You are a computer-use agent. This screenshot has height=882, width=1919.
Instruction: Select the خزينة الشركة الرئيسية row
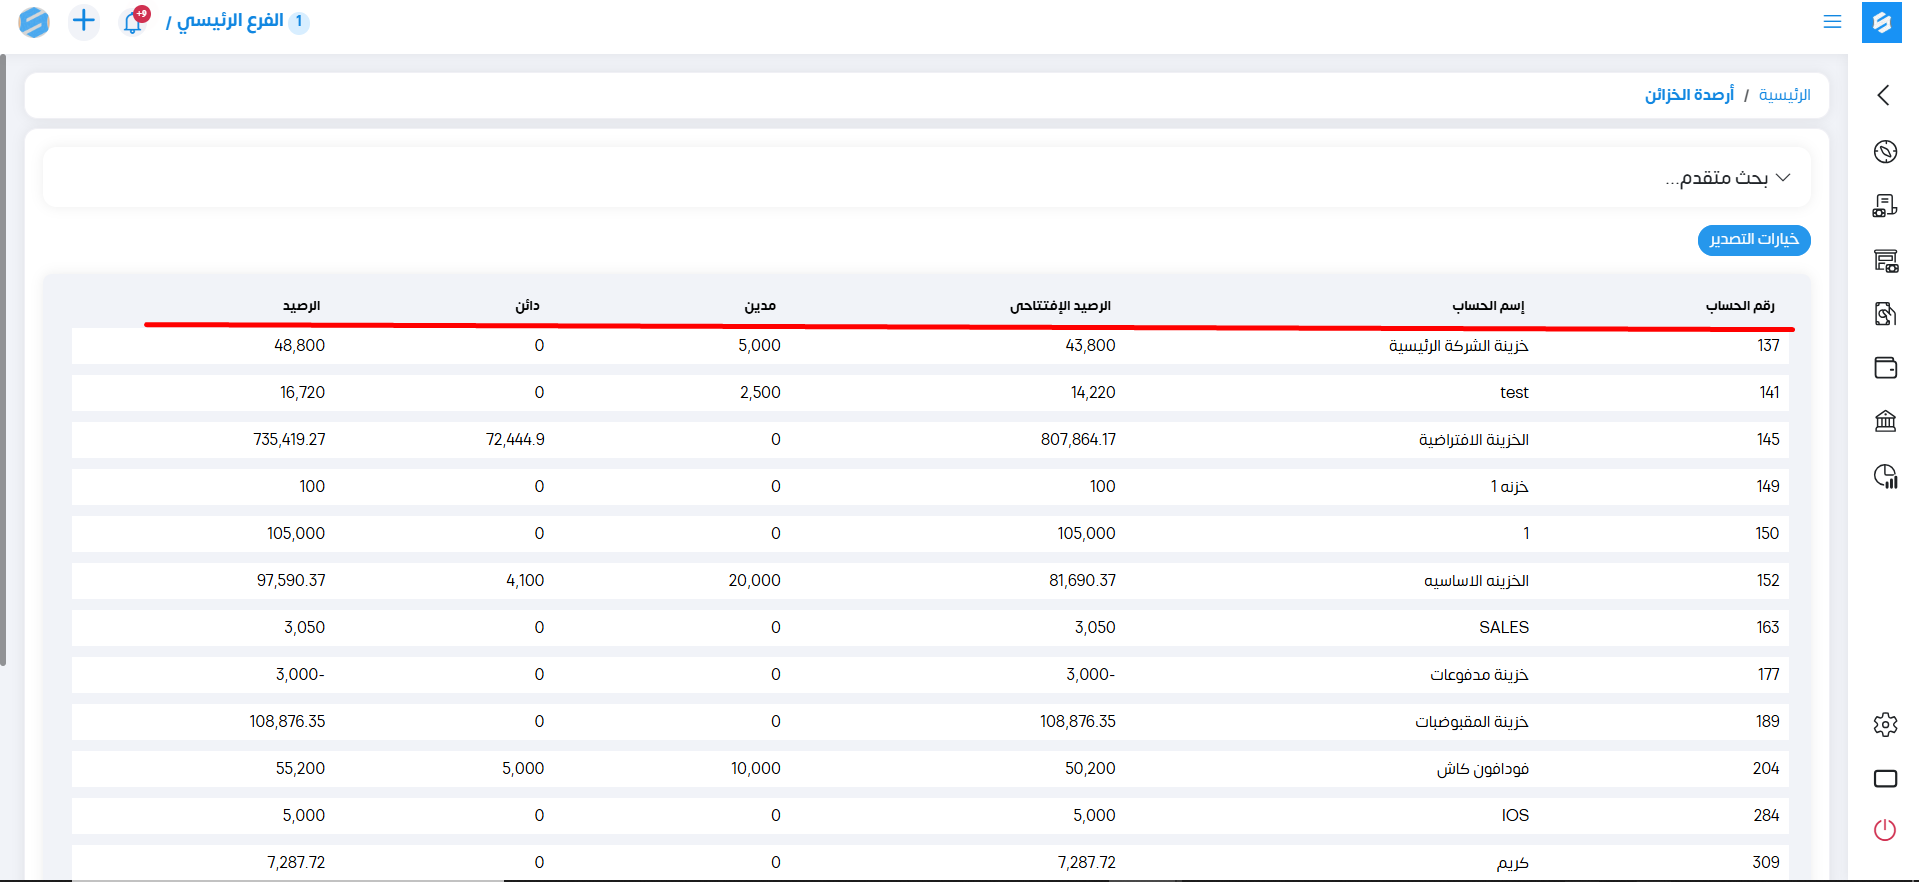[x=1458, y=346]
